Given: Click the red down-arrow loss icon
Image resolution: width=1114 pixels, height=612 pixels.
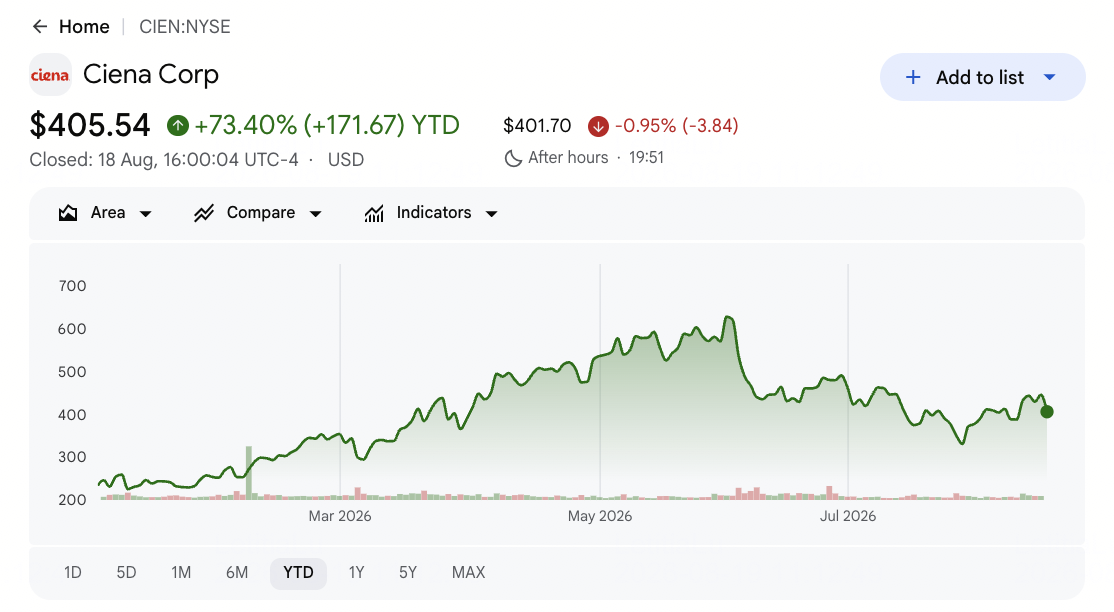Looking at the screenshot, I should pyautogui.click(x=598, y=127).
